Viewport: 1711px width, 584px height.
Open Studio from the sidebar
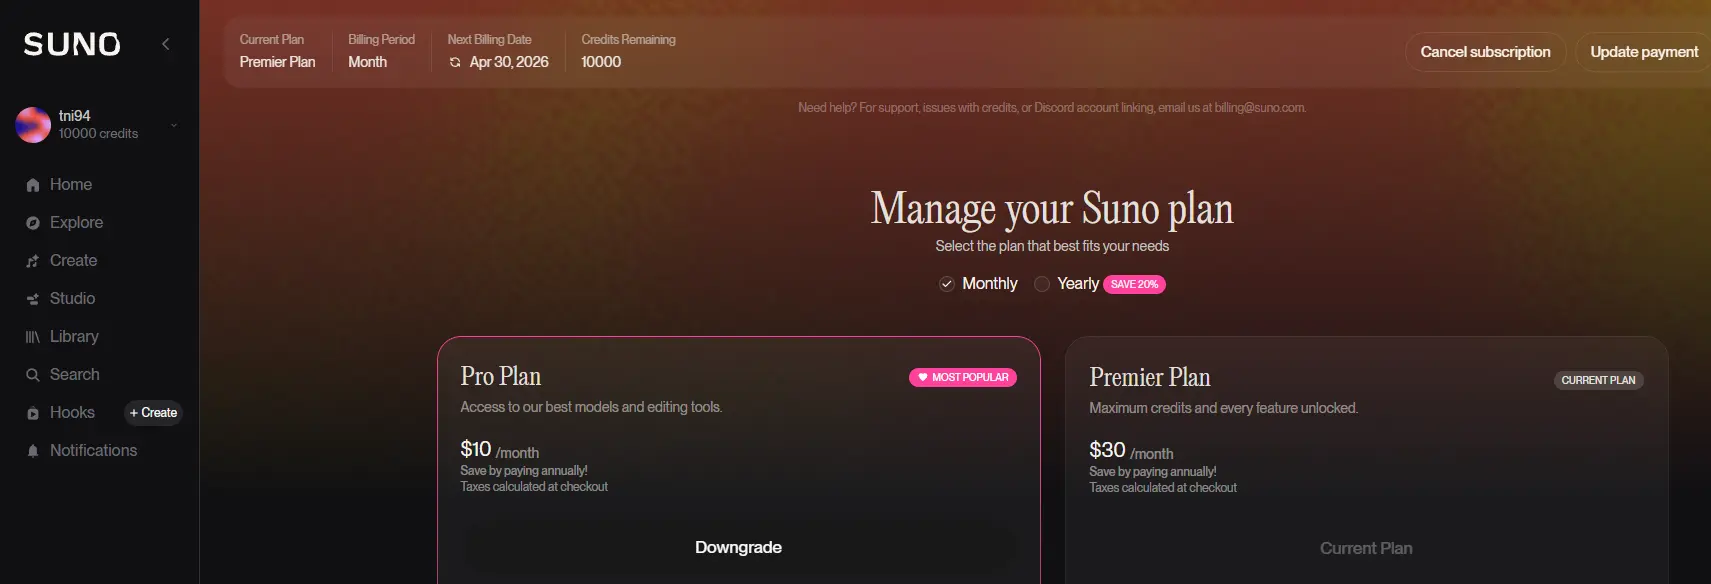pyautogui.click(x=73, y=299)
